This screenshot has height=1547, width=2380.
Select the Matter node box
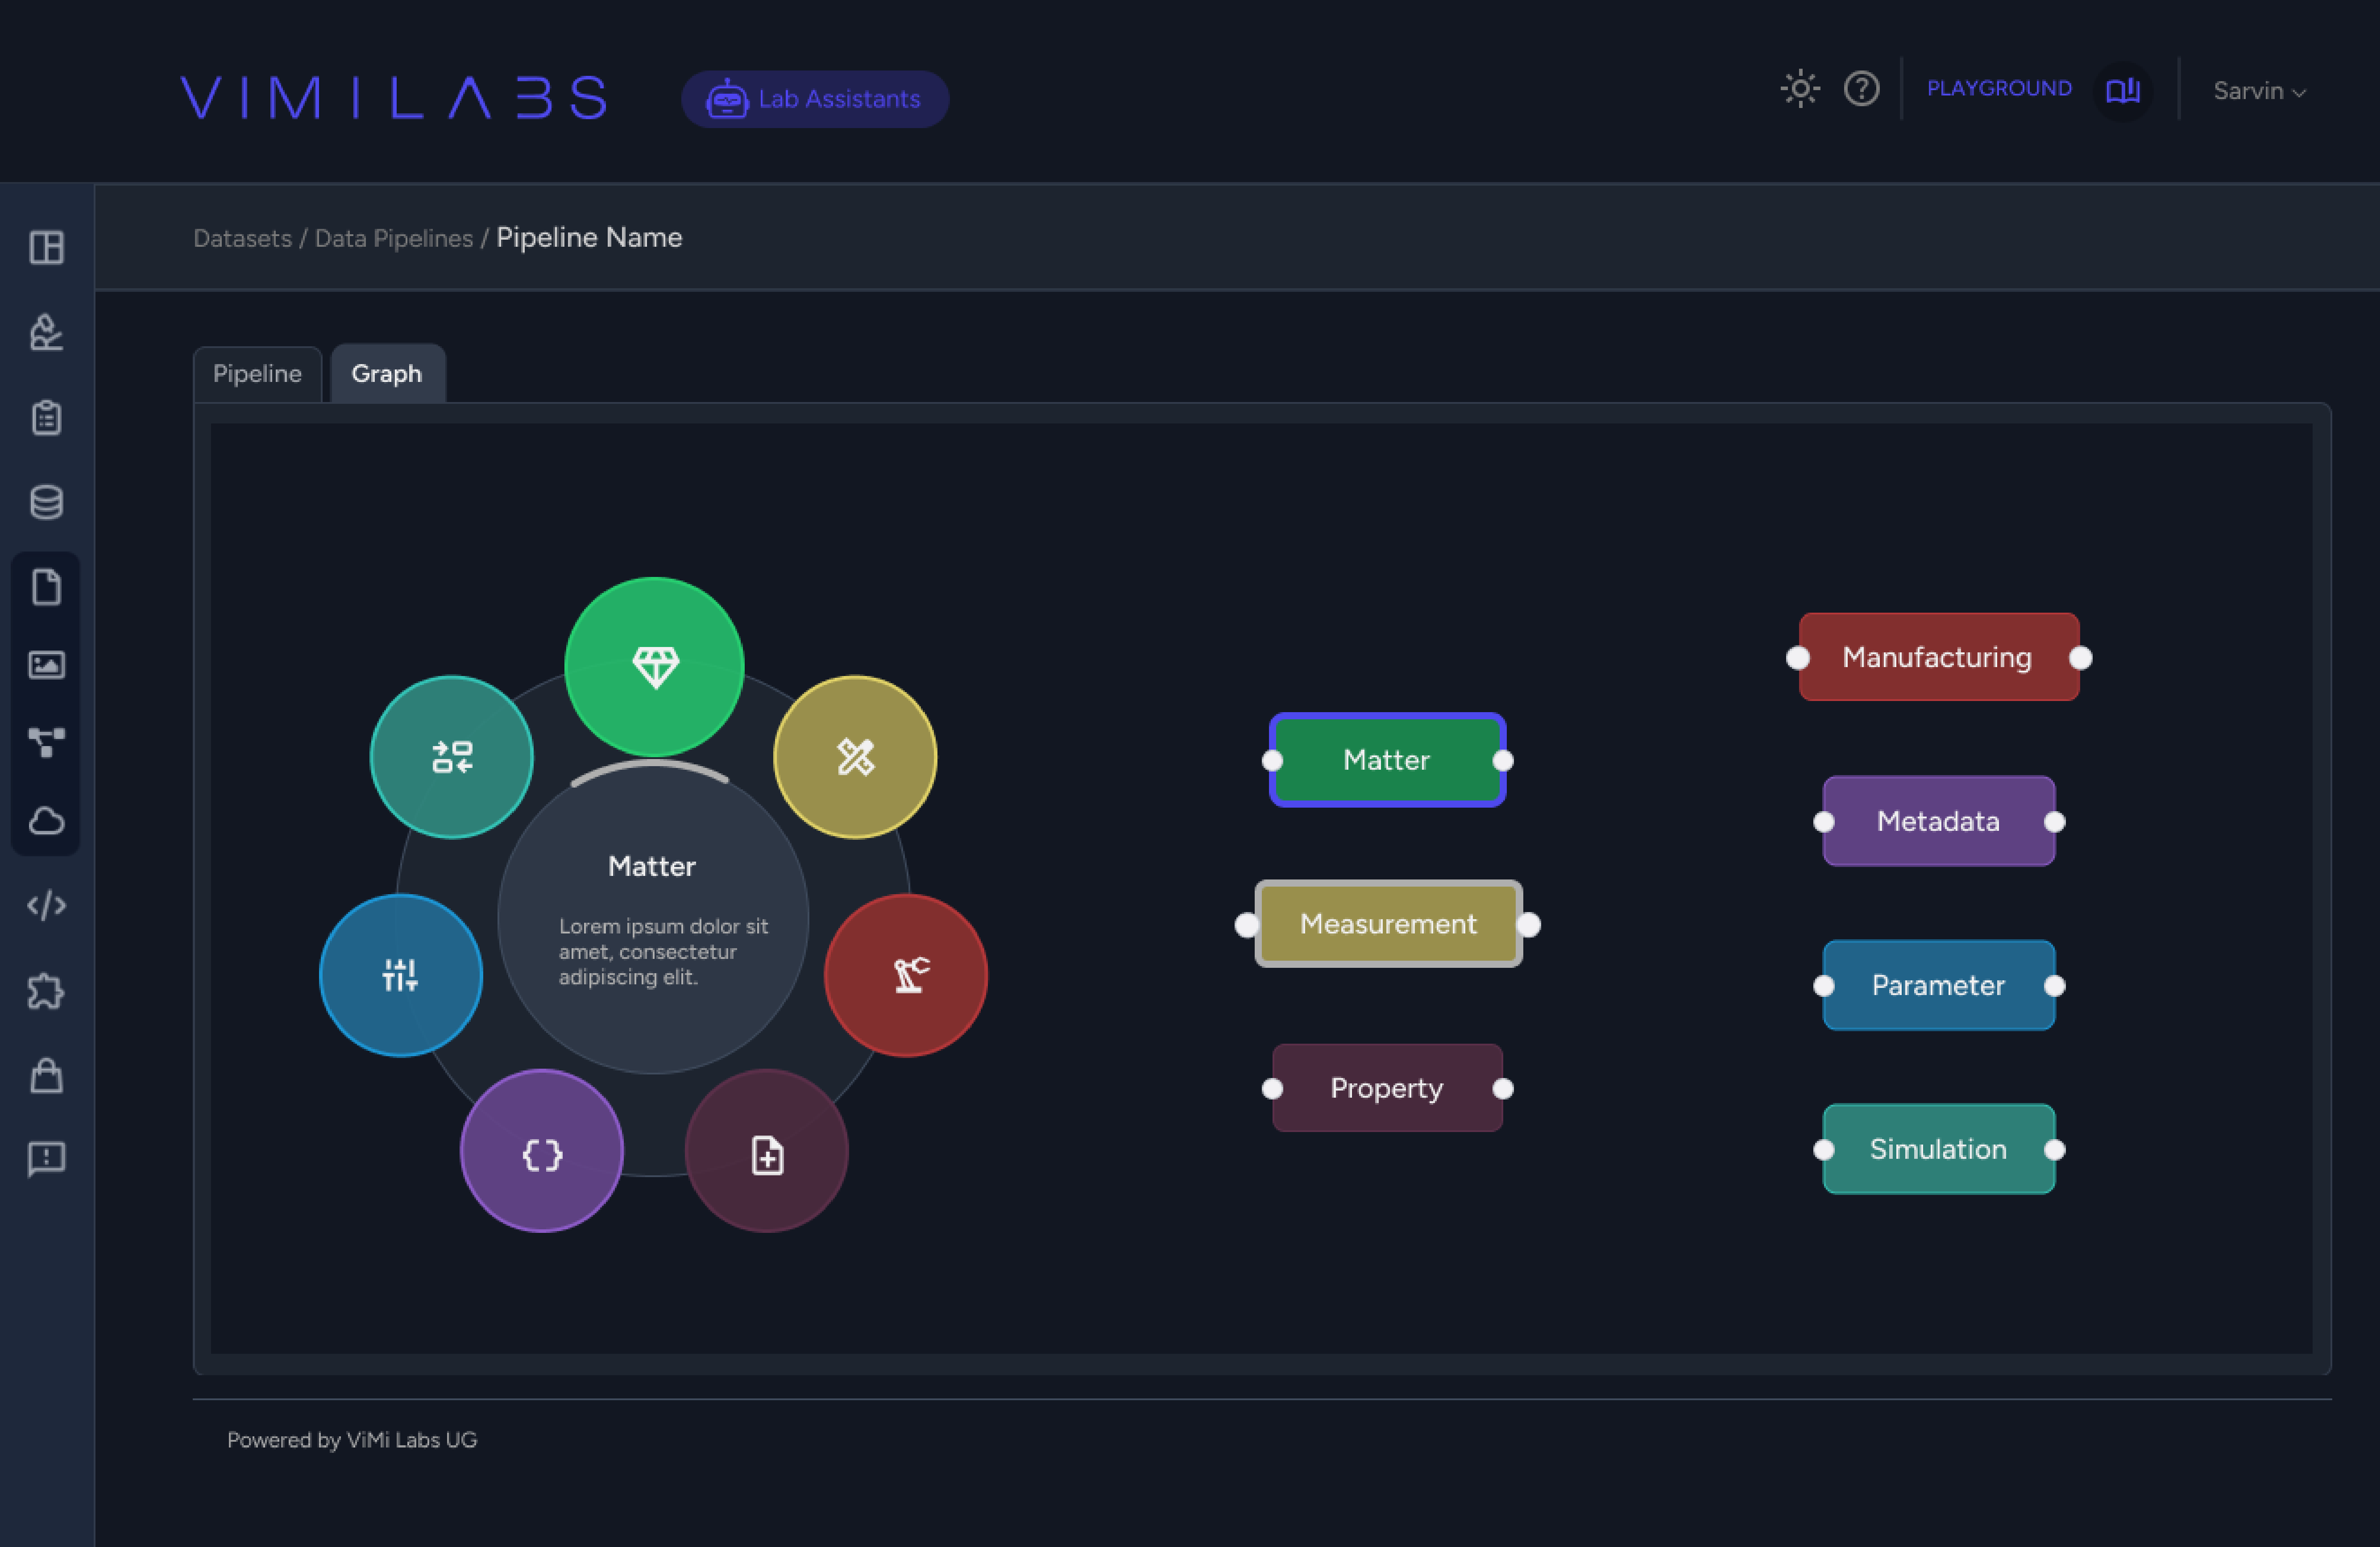pos(1387,760)
